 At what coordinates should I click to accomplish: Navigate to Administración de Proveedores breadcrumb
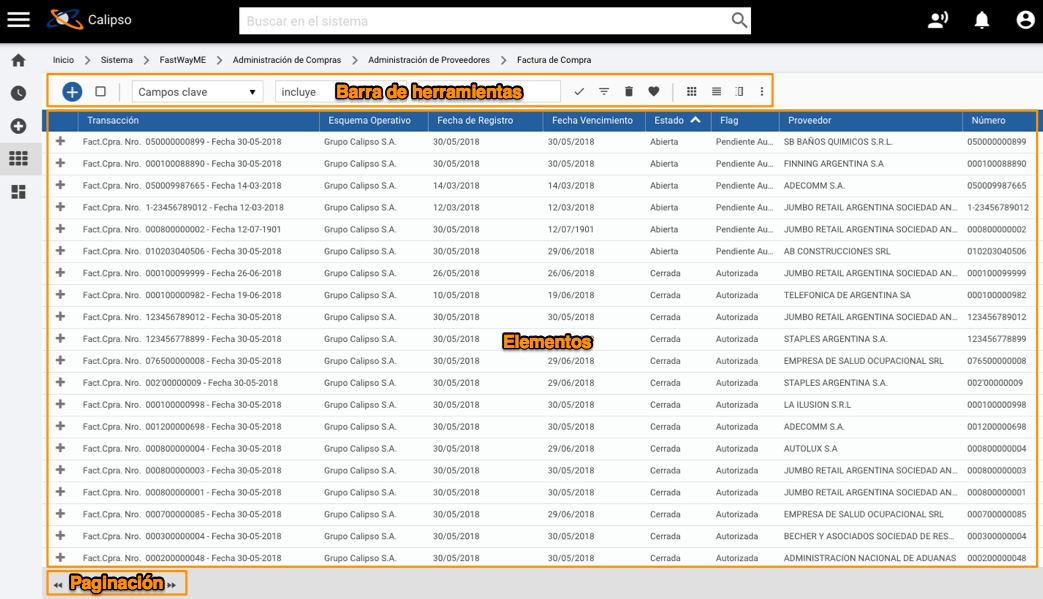(428, 60)
